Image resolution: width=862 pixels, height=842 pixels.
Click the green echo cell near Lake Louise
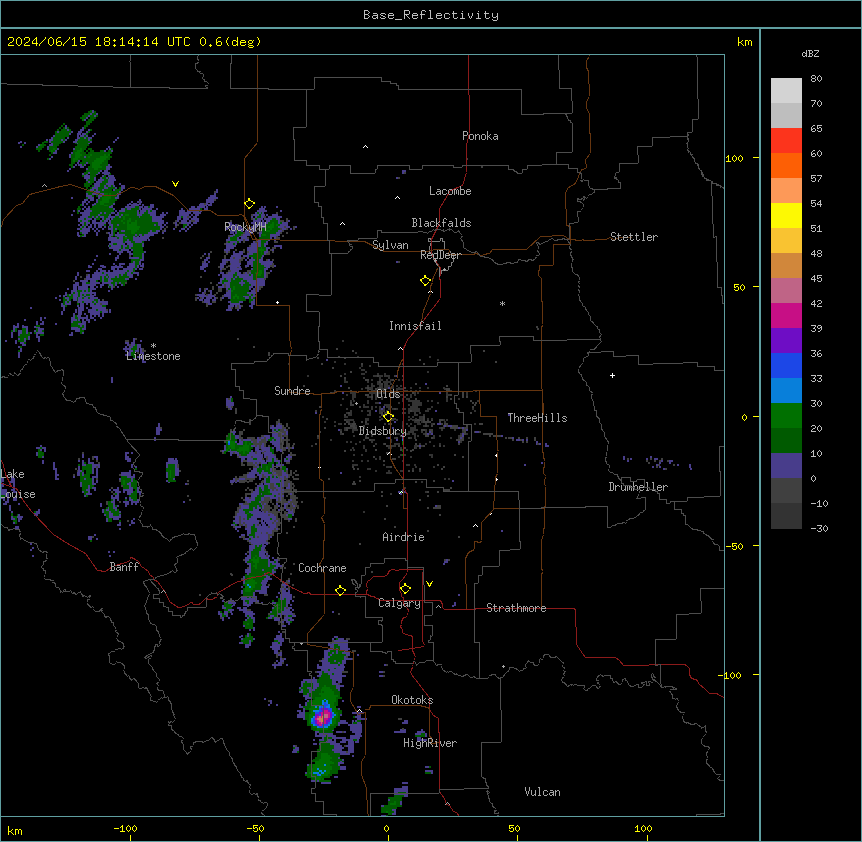pyautogui.click(x=87, y=475)
